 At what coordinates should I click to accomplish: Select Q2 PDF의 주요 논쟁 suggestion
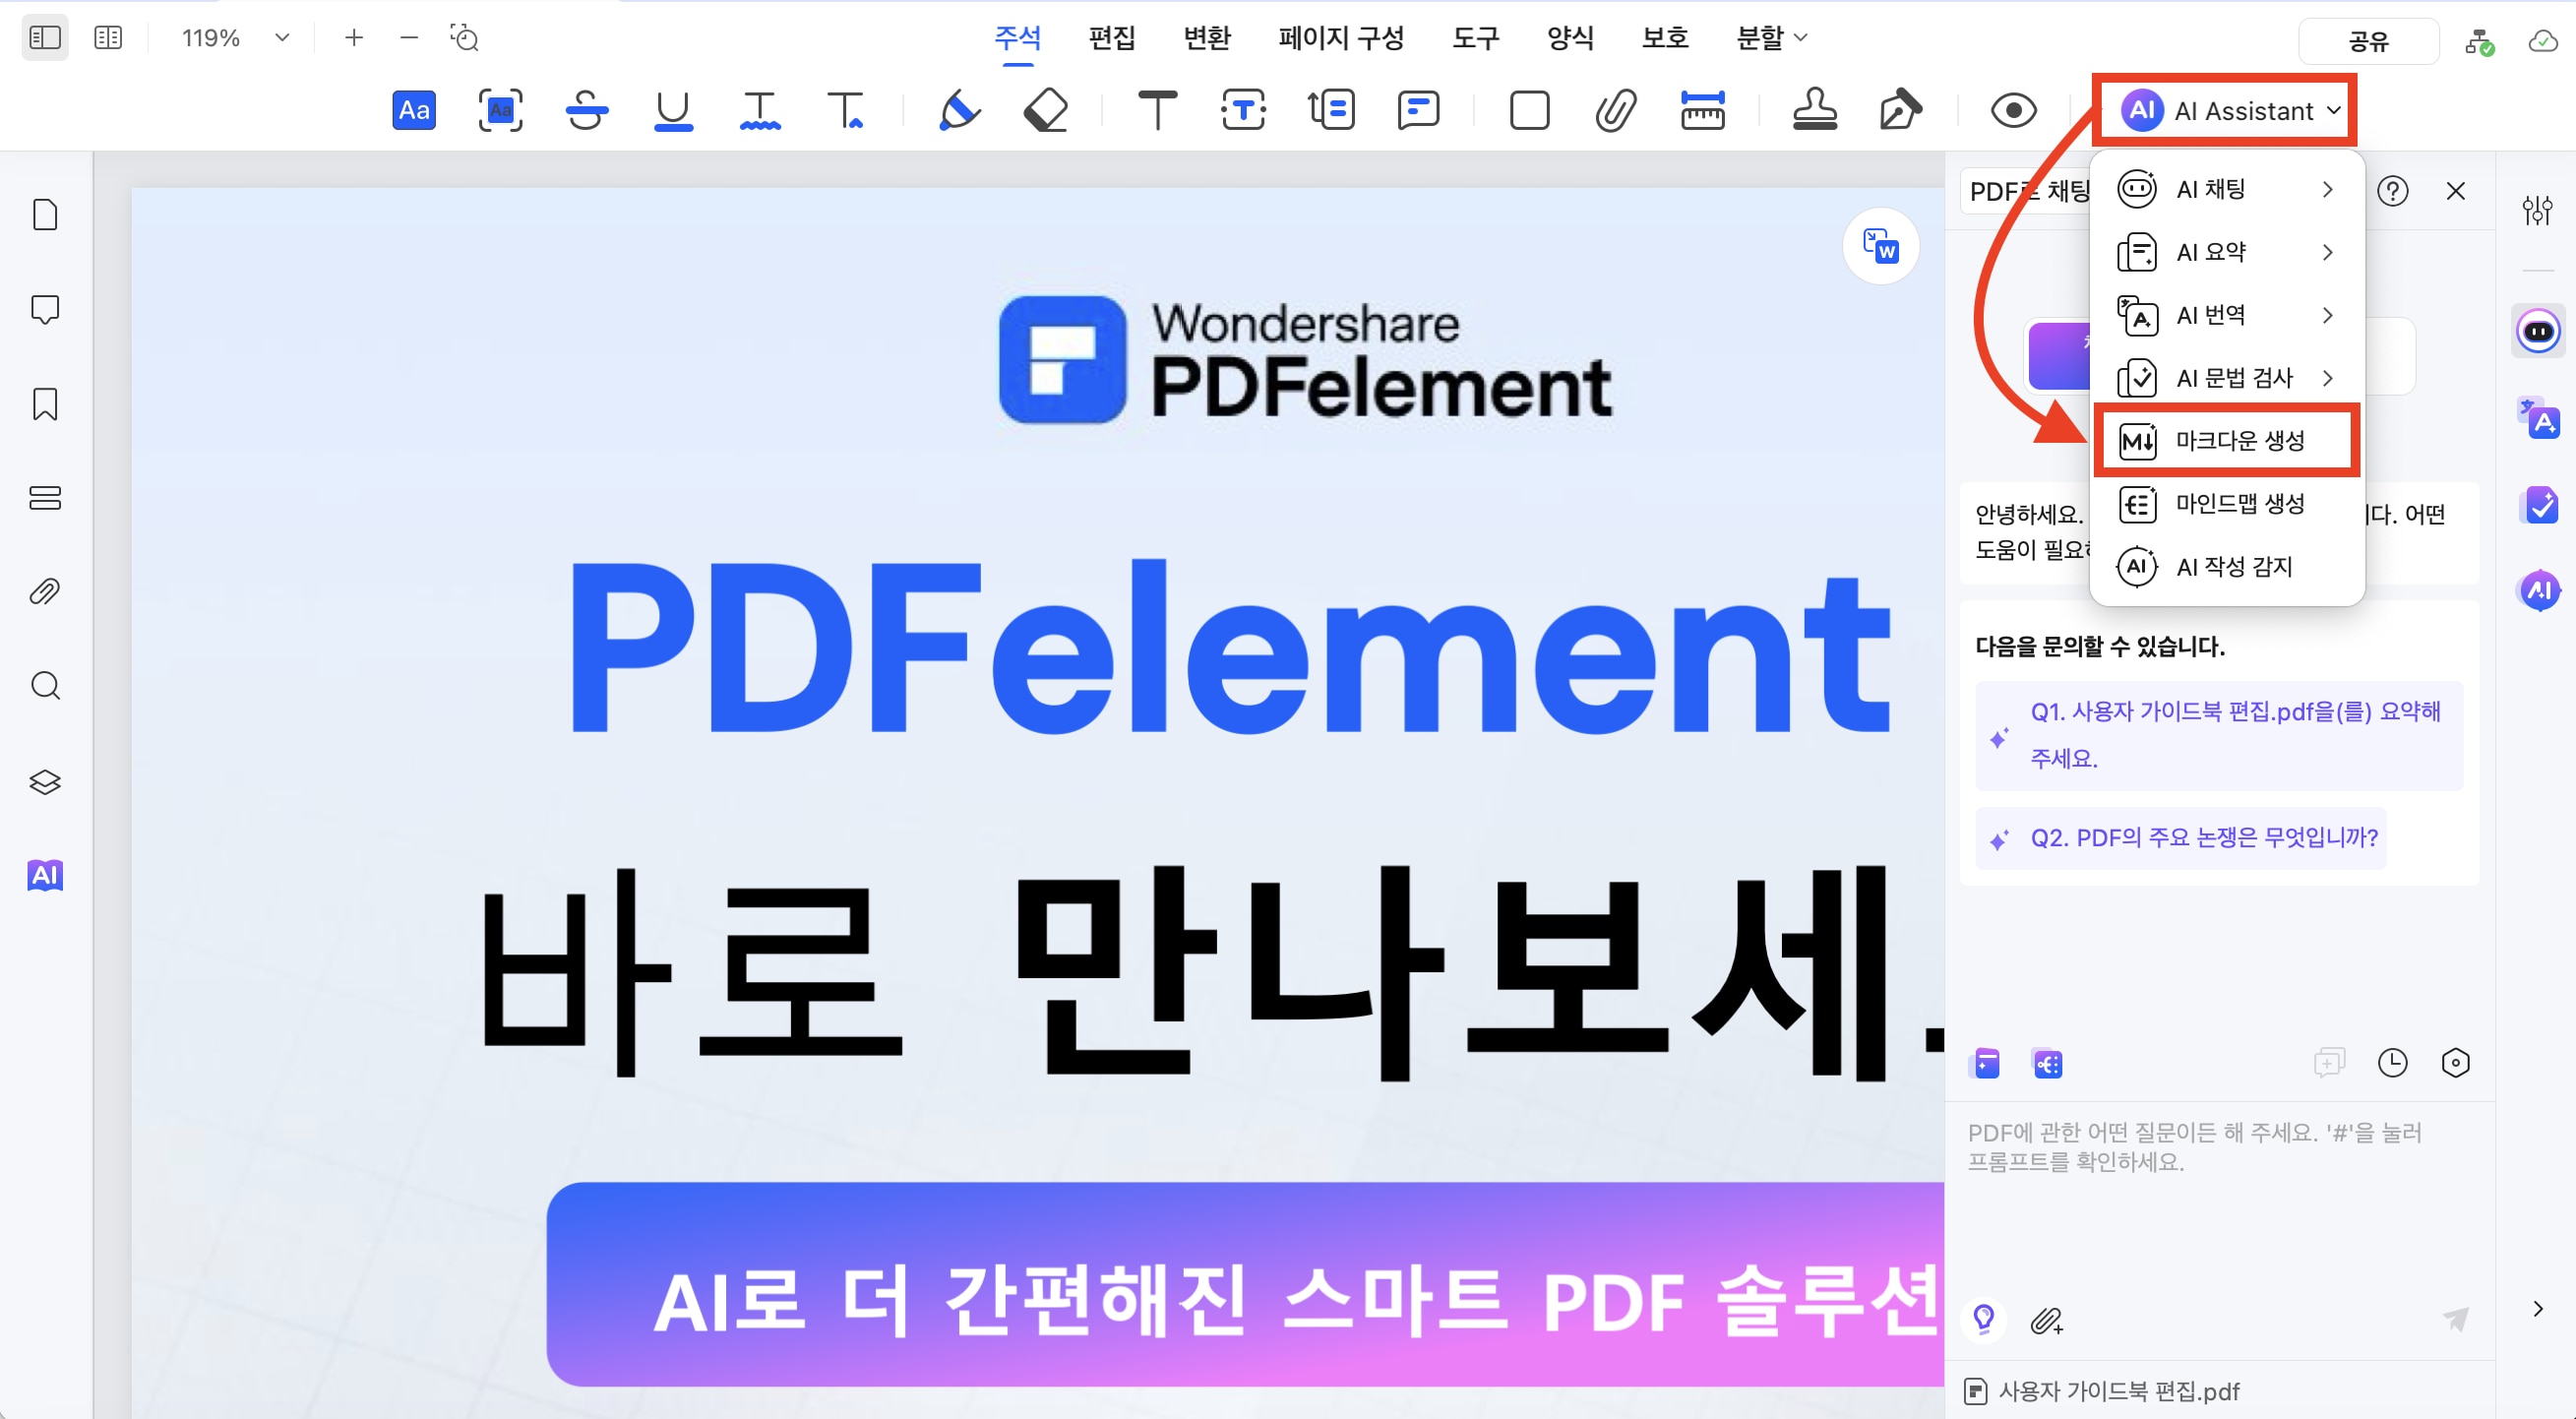[x=2181, y=837]
